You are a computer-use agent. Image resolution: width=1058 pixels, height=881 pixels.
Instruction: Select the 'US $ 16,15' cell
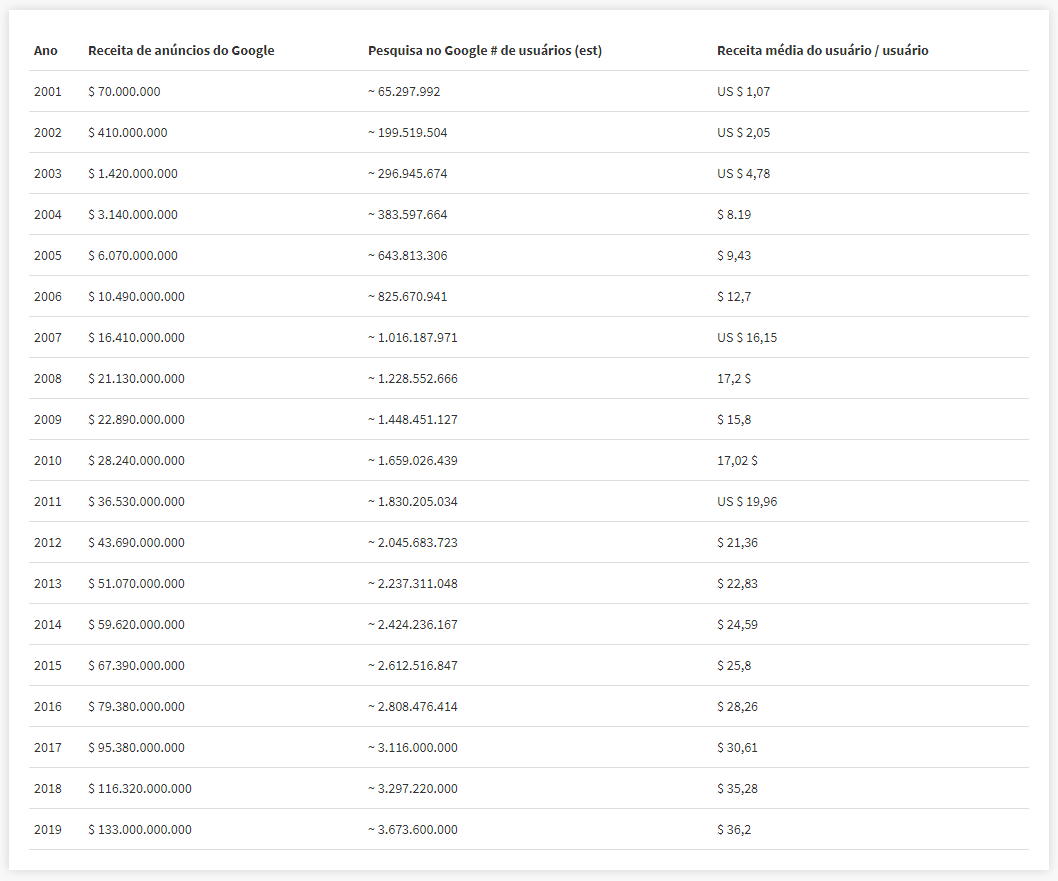tap(747, 338)
